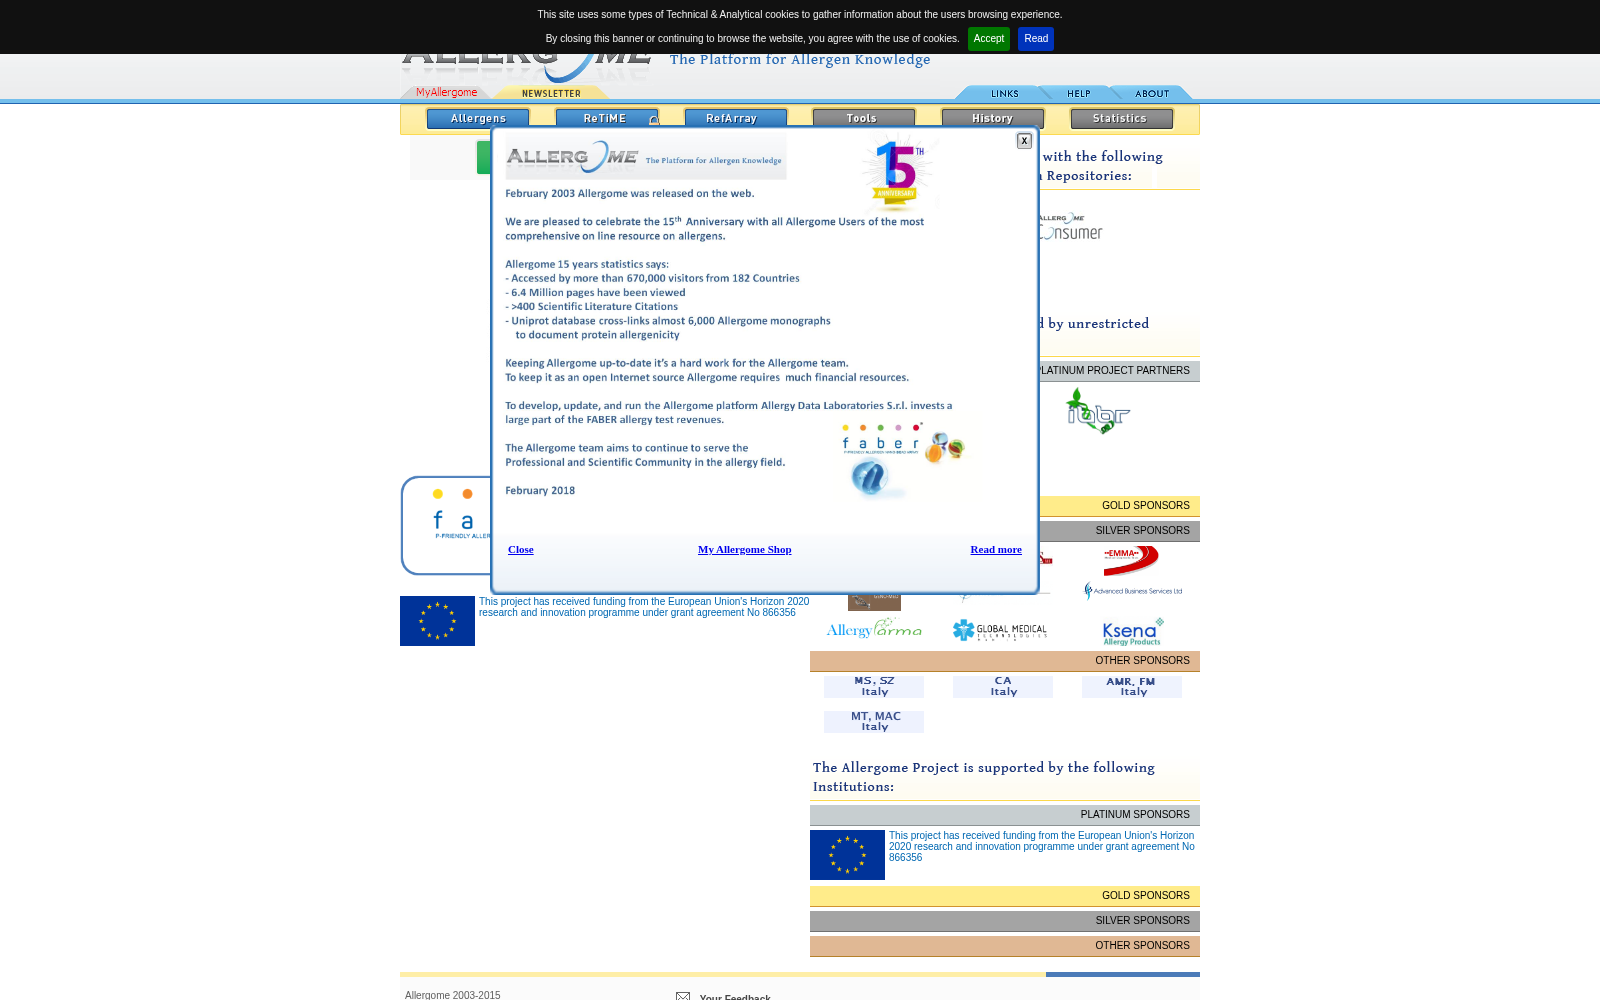Click the EU flag under Platinum Sponsors

(847, 855)
